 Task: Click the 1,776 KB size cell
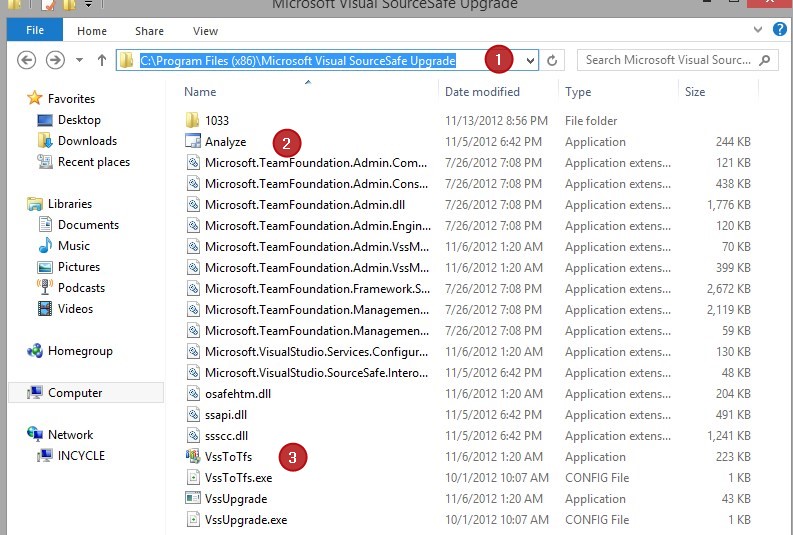[729, 205]
